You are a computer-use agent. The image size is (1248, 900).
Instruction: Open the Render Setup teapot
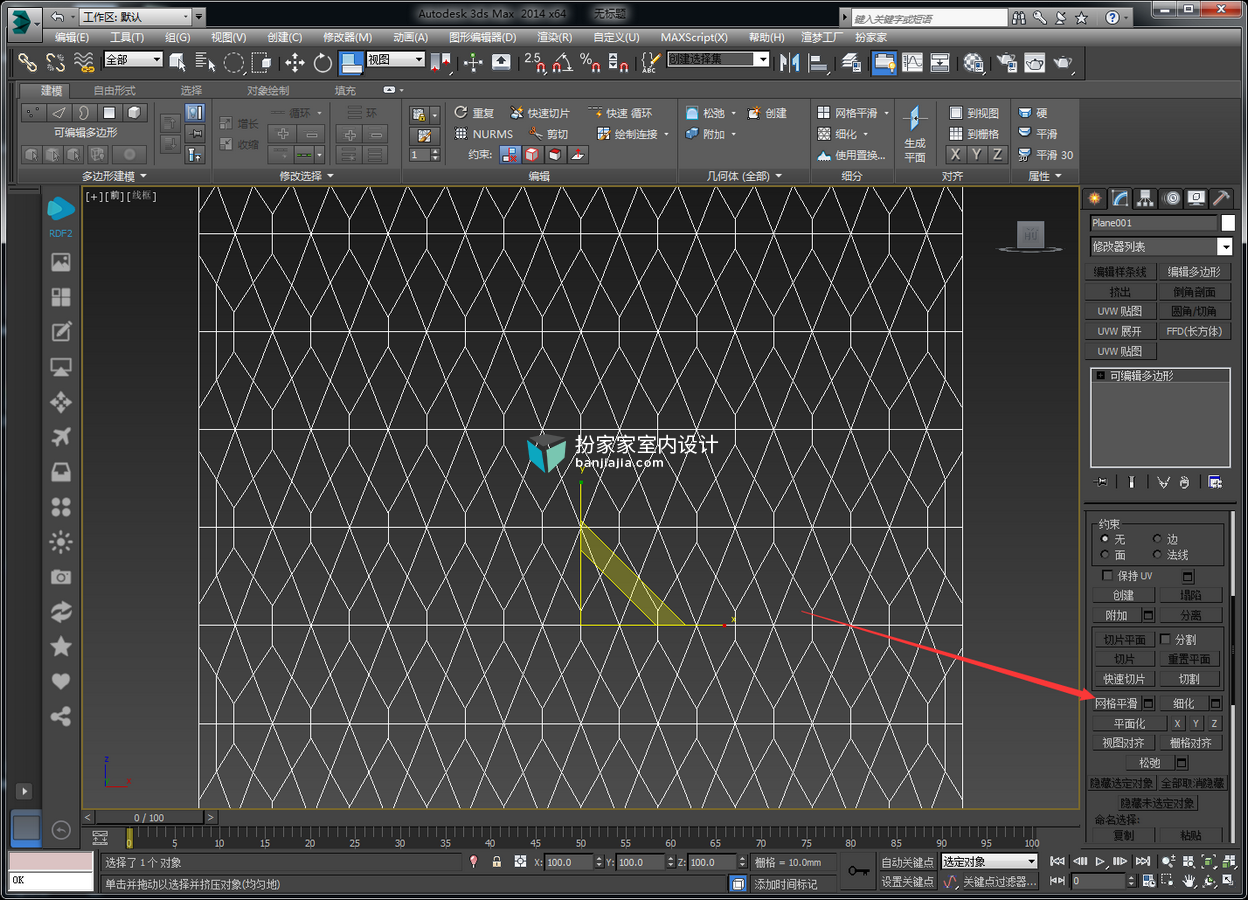click(x=1006, y=62)
